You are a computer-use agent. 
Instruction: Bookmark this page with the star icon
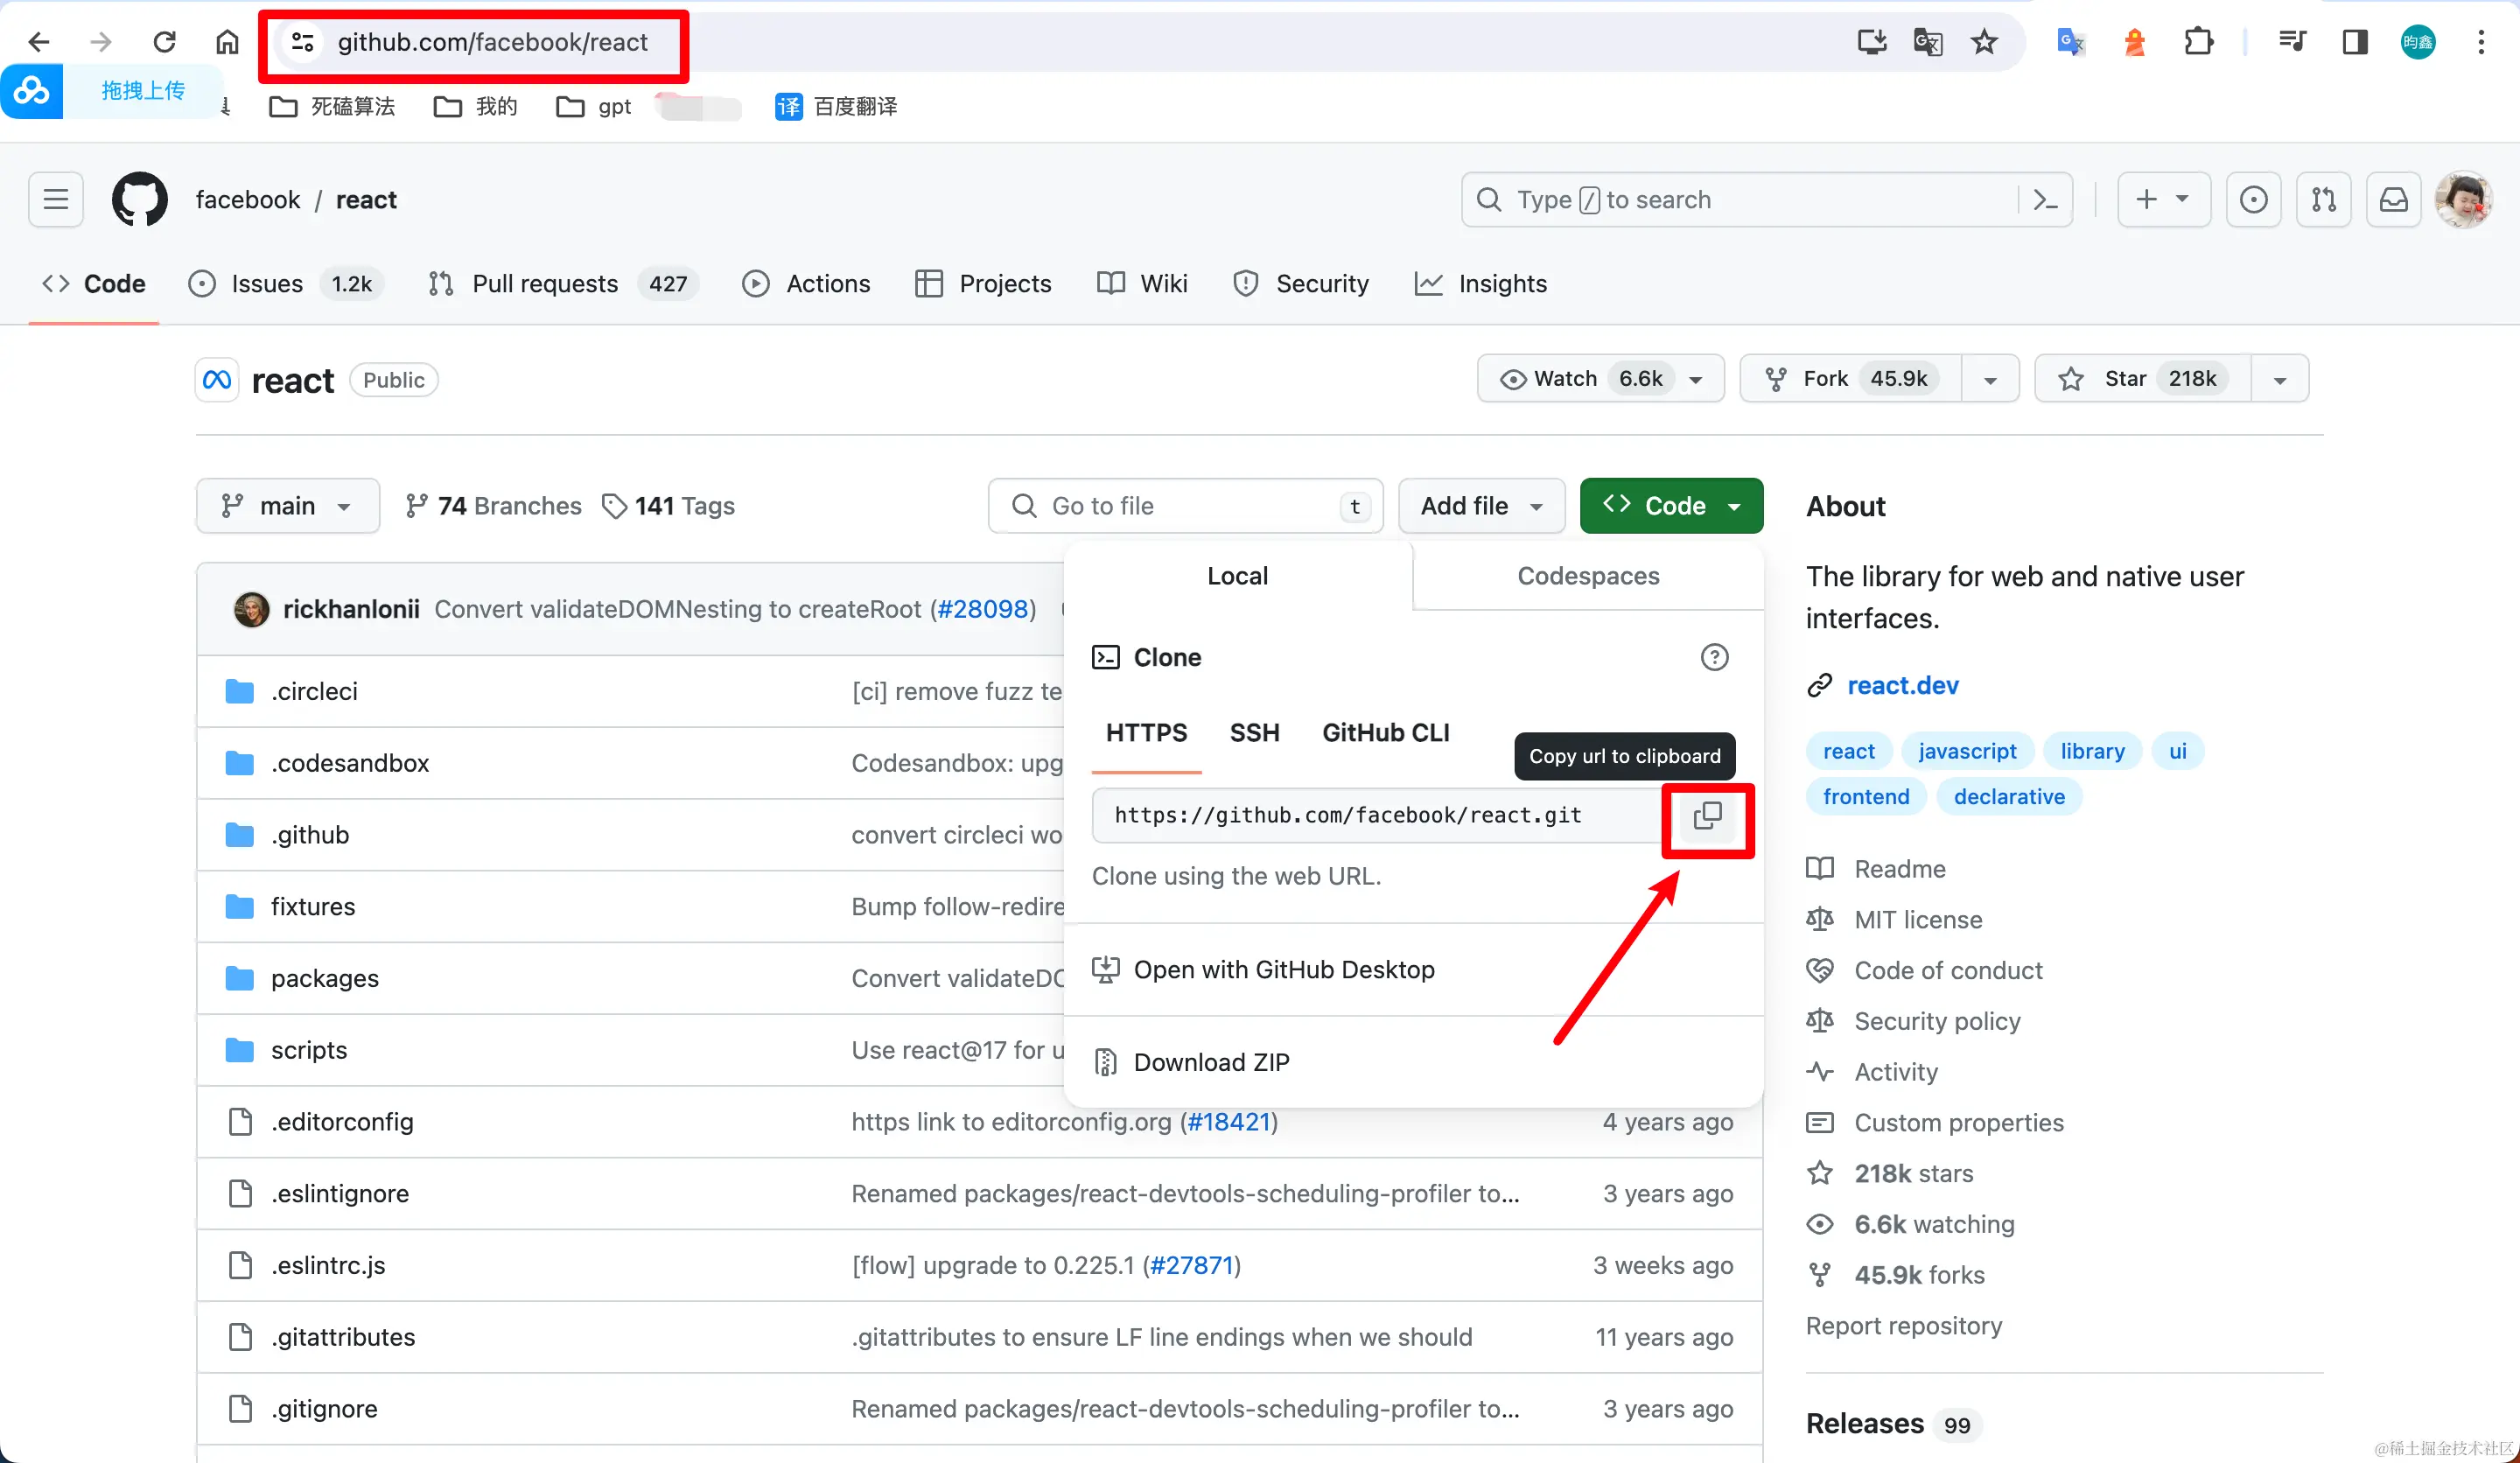click(x=1984, y=42)
